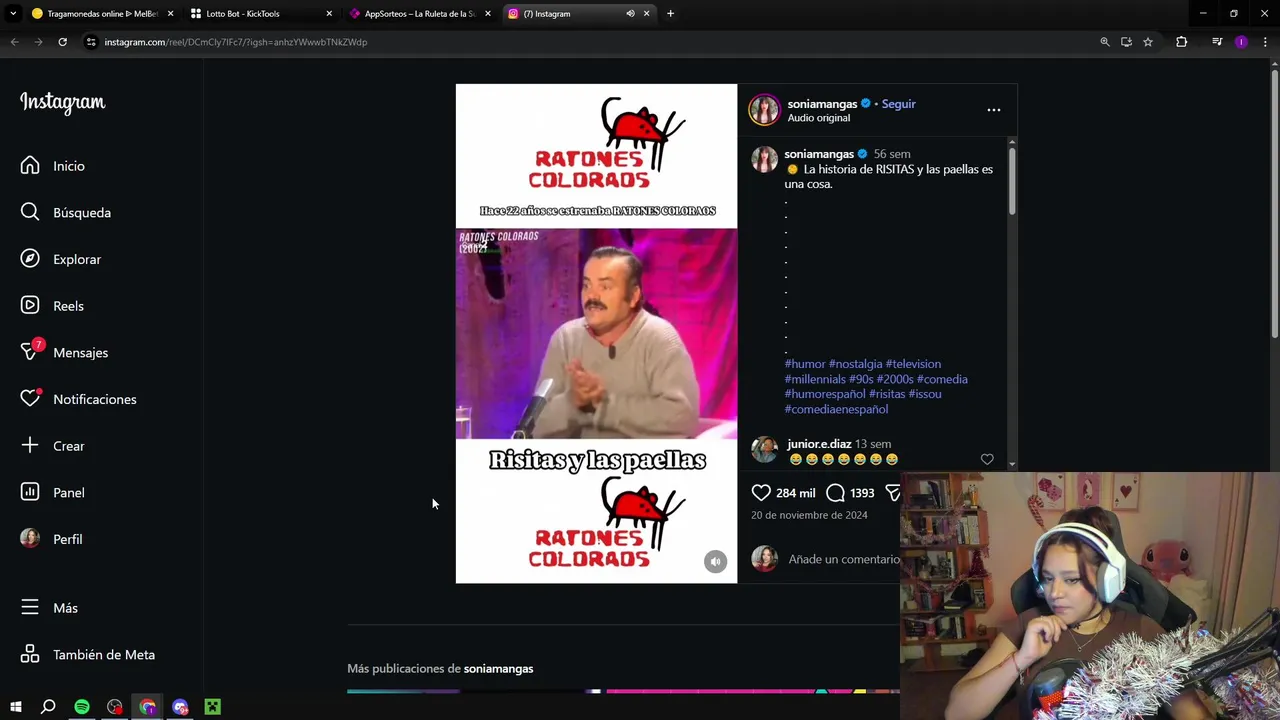The image size is (1280, 720).
Task: Open a new browser tab
Action: pyautogui.click(x=670, y=14)
